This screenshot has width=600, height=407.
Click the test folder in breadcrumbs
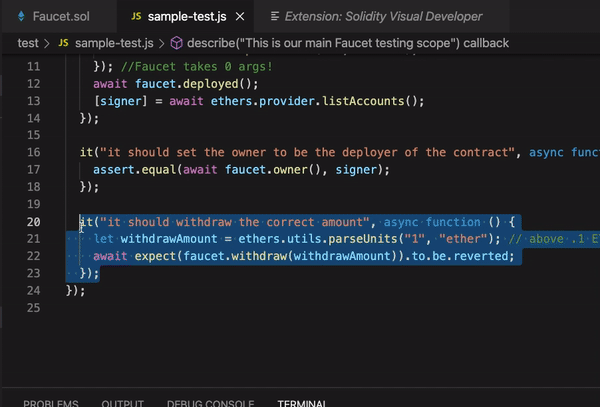(28, 43)
